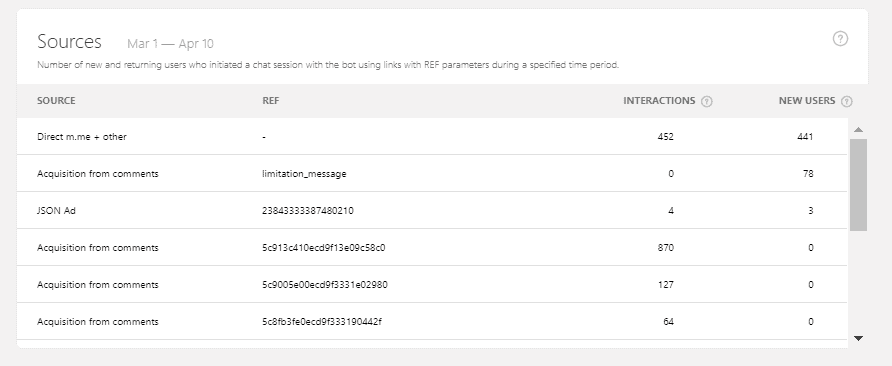Select the Direct m.me + other row

(x=432, y=137)
